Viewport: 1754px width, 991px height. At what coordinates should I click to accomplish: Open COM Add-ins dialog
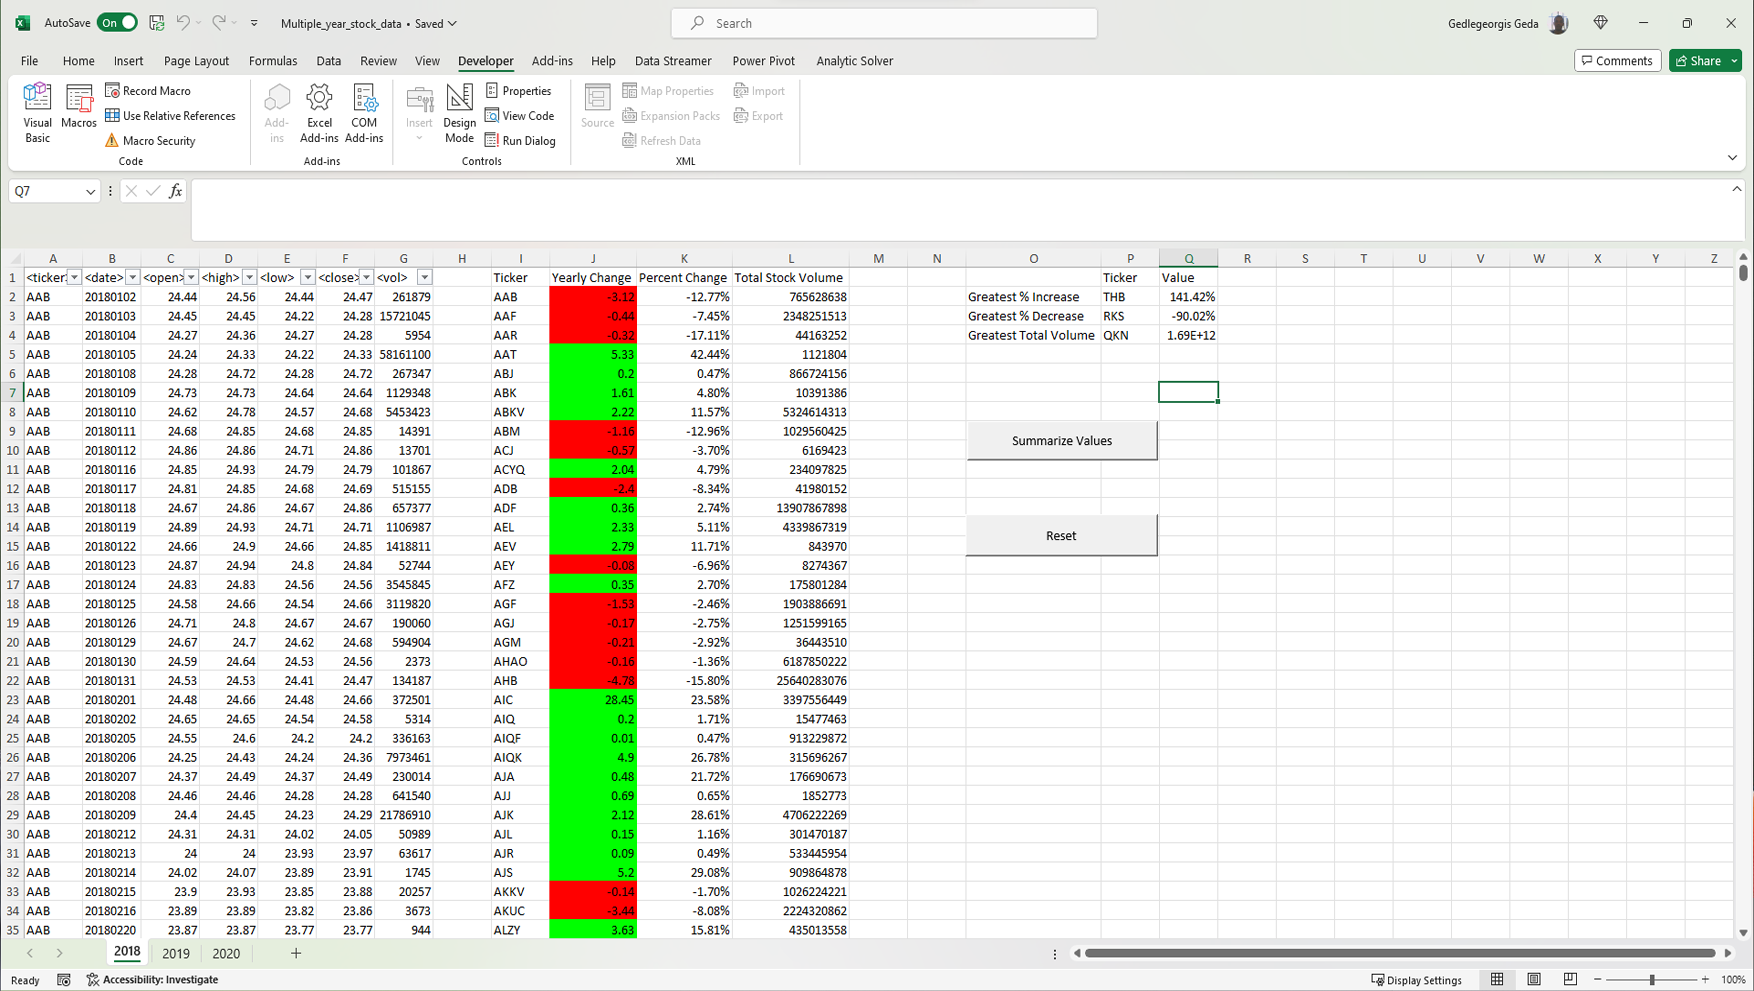click(364, 112)
